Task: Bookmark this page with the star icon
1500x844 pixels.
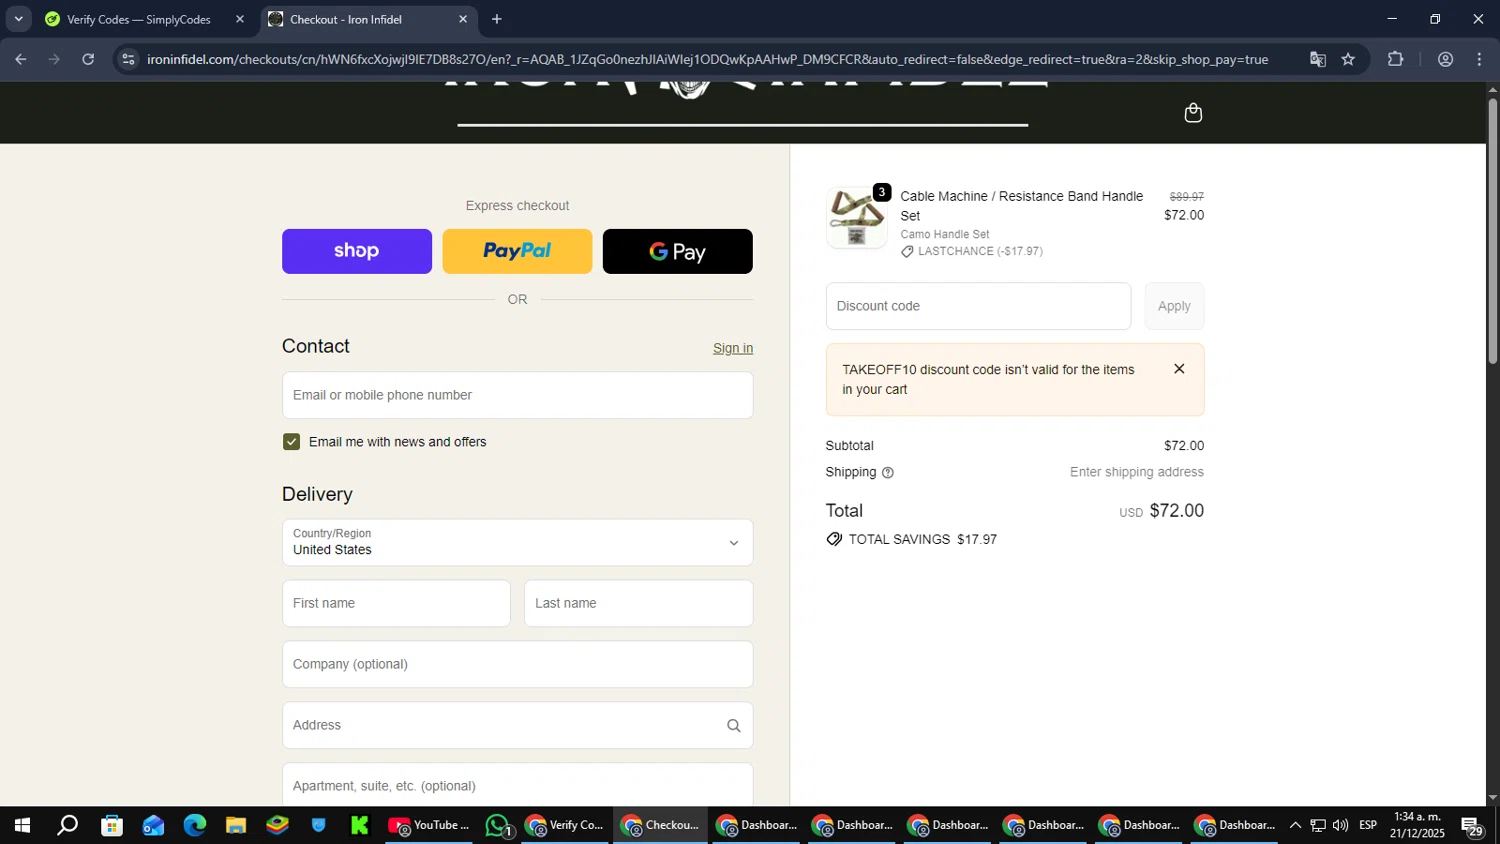Action: [1348, 59]
